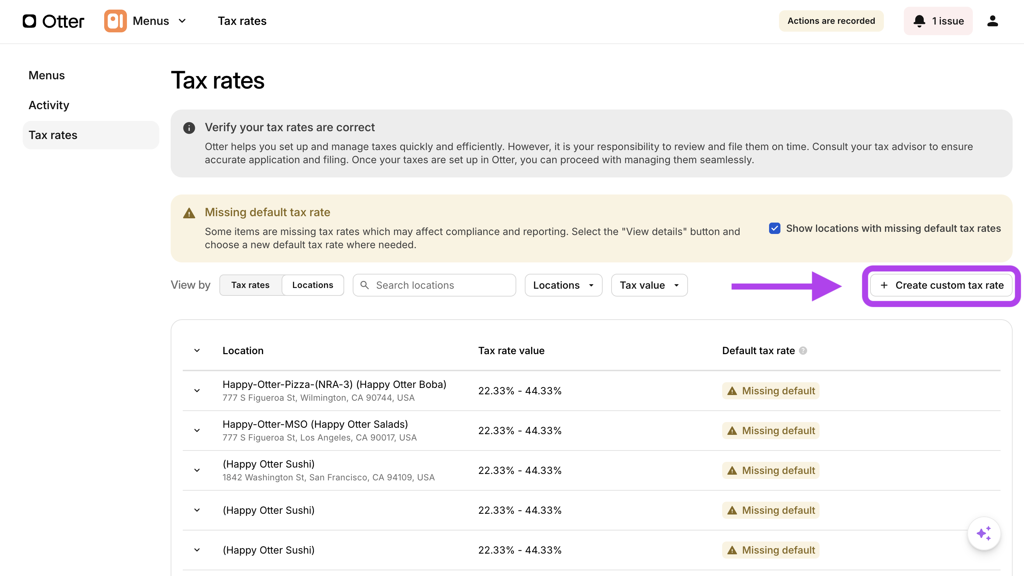Click Create custom tax rate button

(x=940, y=285)
